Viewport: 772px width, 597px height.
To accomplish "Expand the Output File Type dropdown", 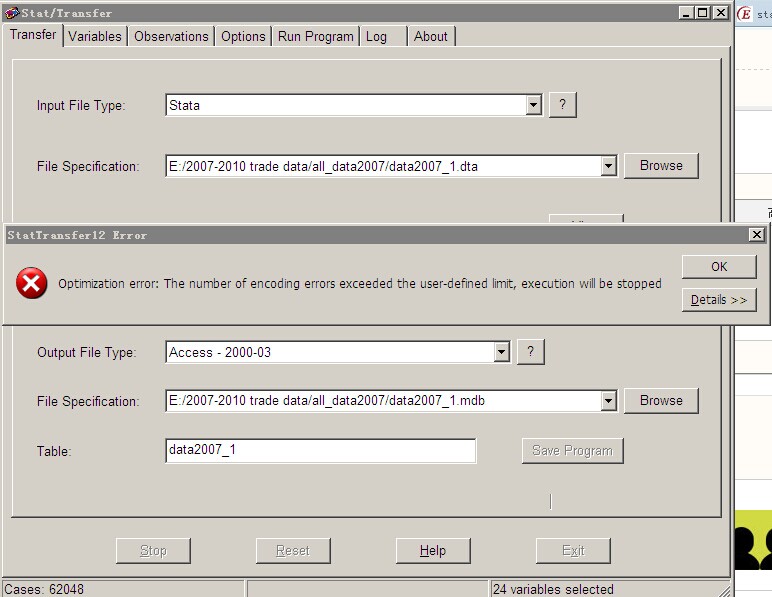I will (x=501, y=352).
